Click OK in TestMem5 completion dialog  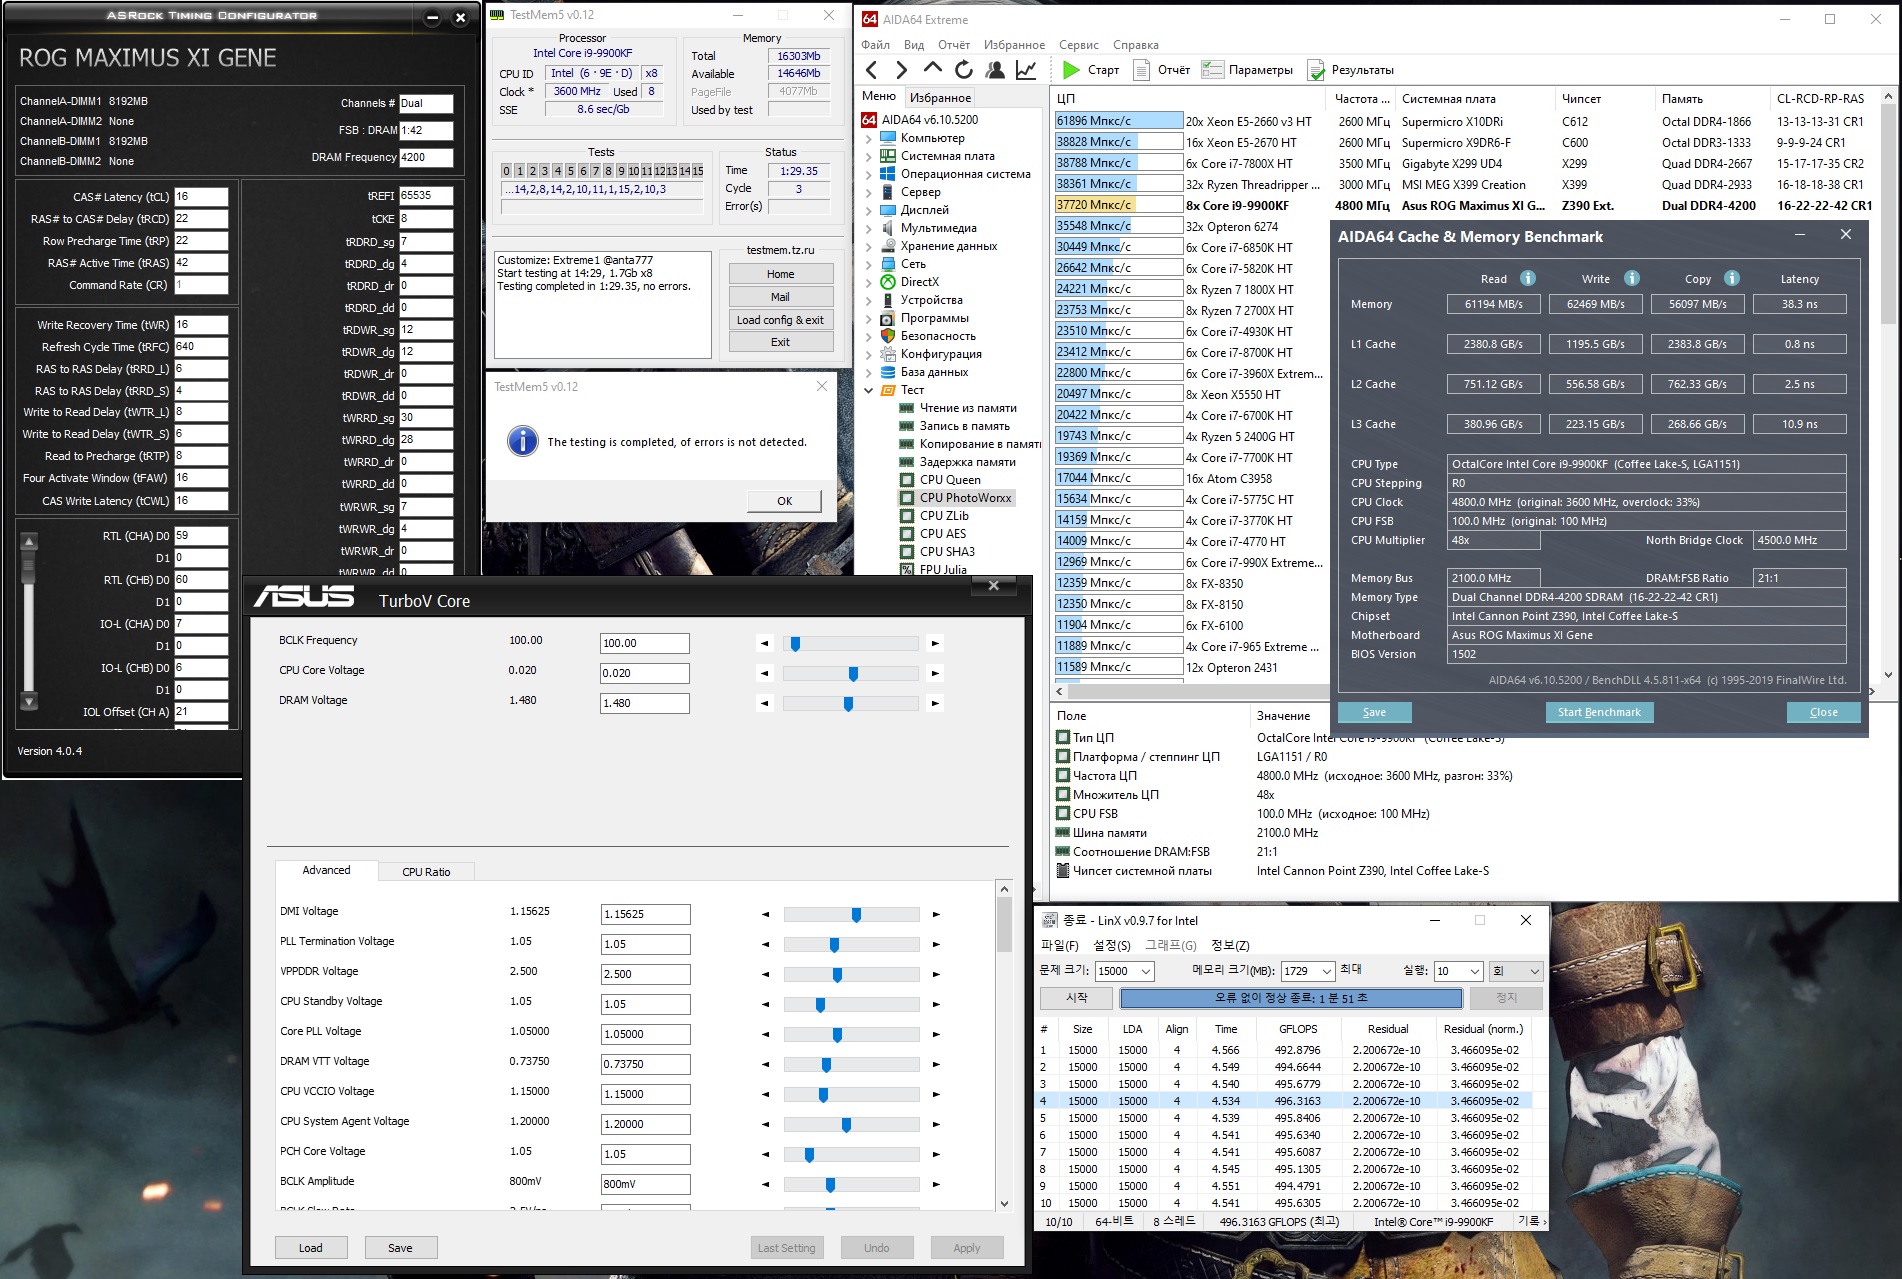point(784,501)
